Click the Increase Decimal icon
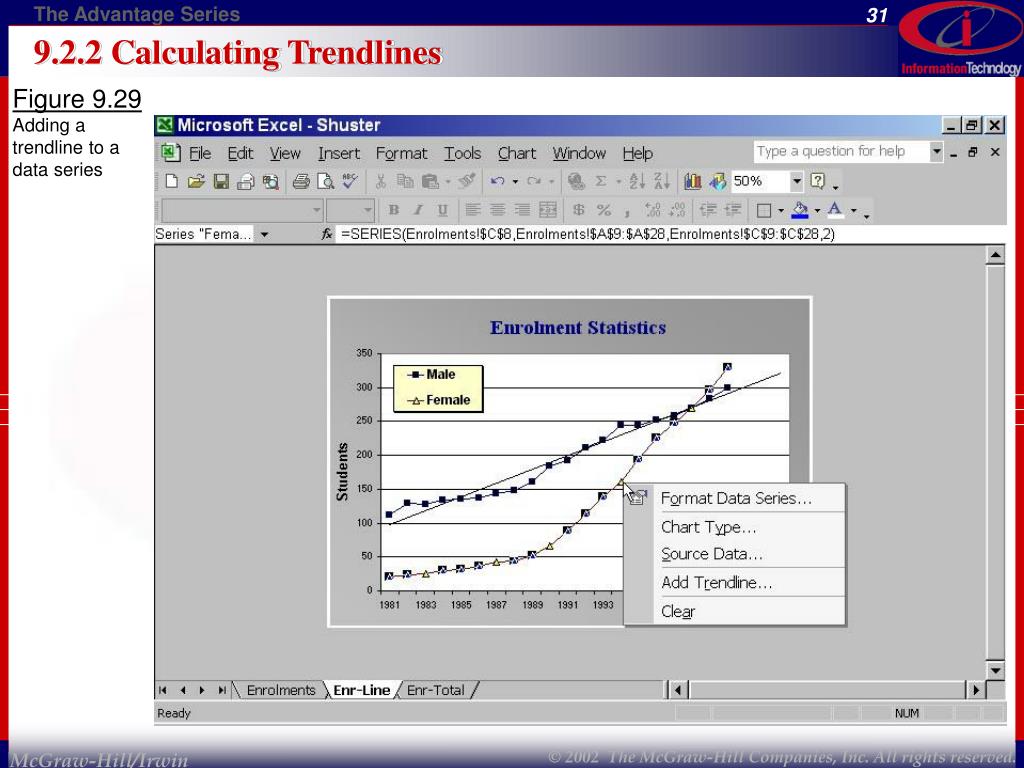1024x768 pixels. coord(652,210)
